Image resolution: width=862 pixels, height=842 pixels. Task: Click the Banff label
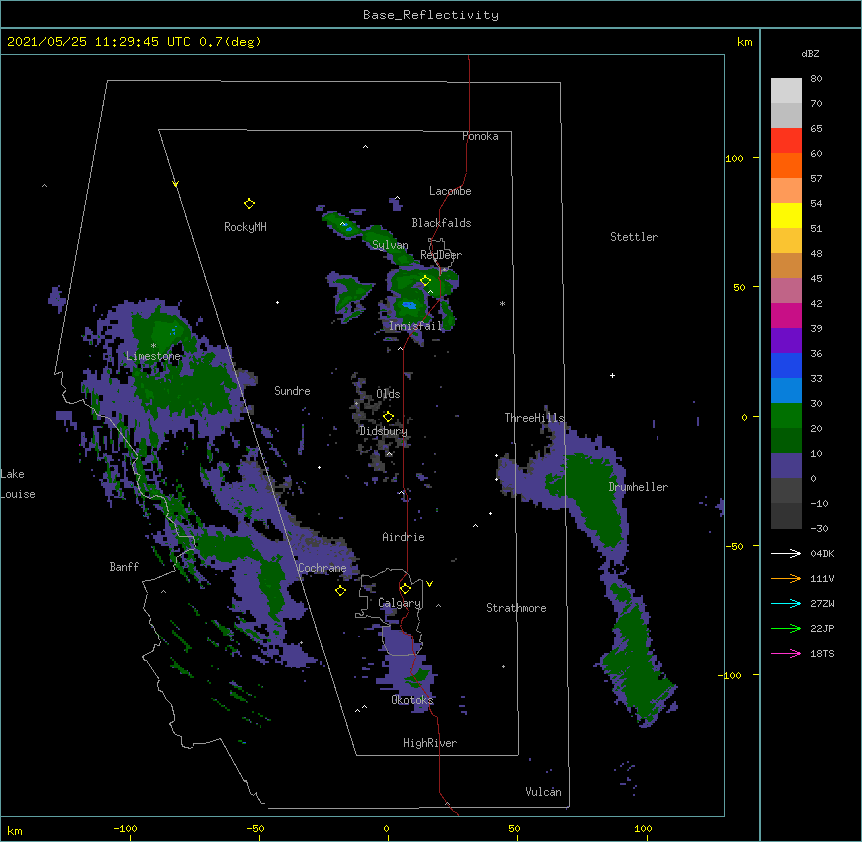coord(124,567)
